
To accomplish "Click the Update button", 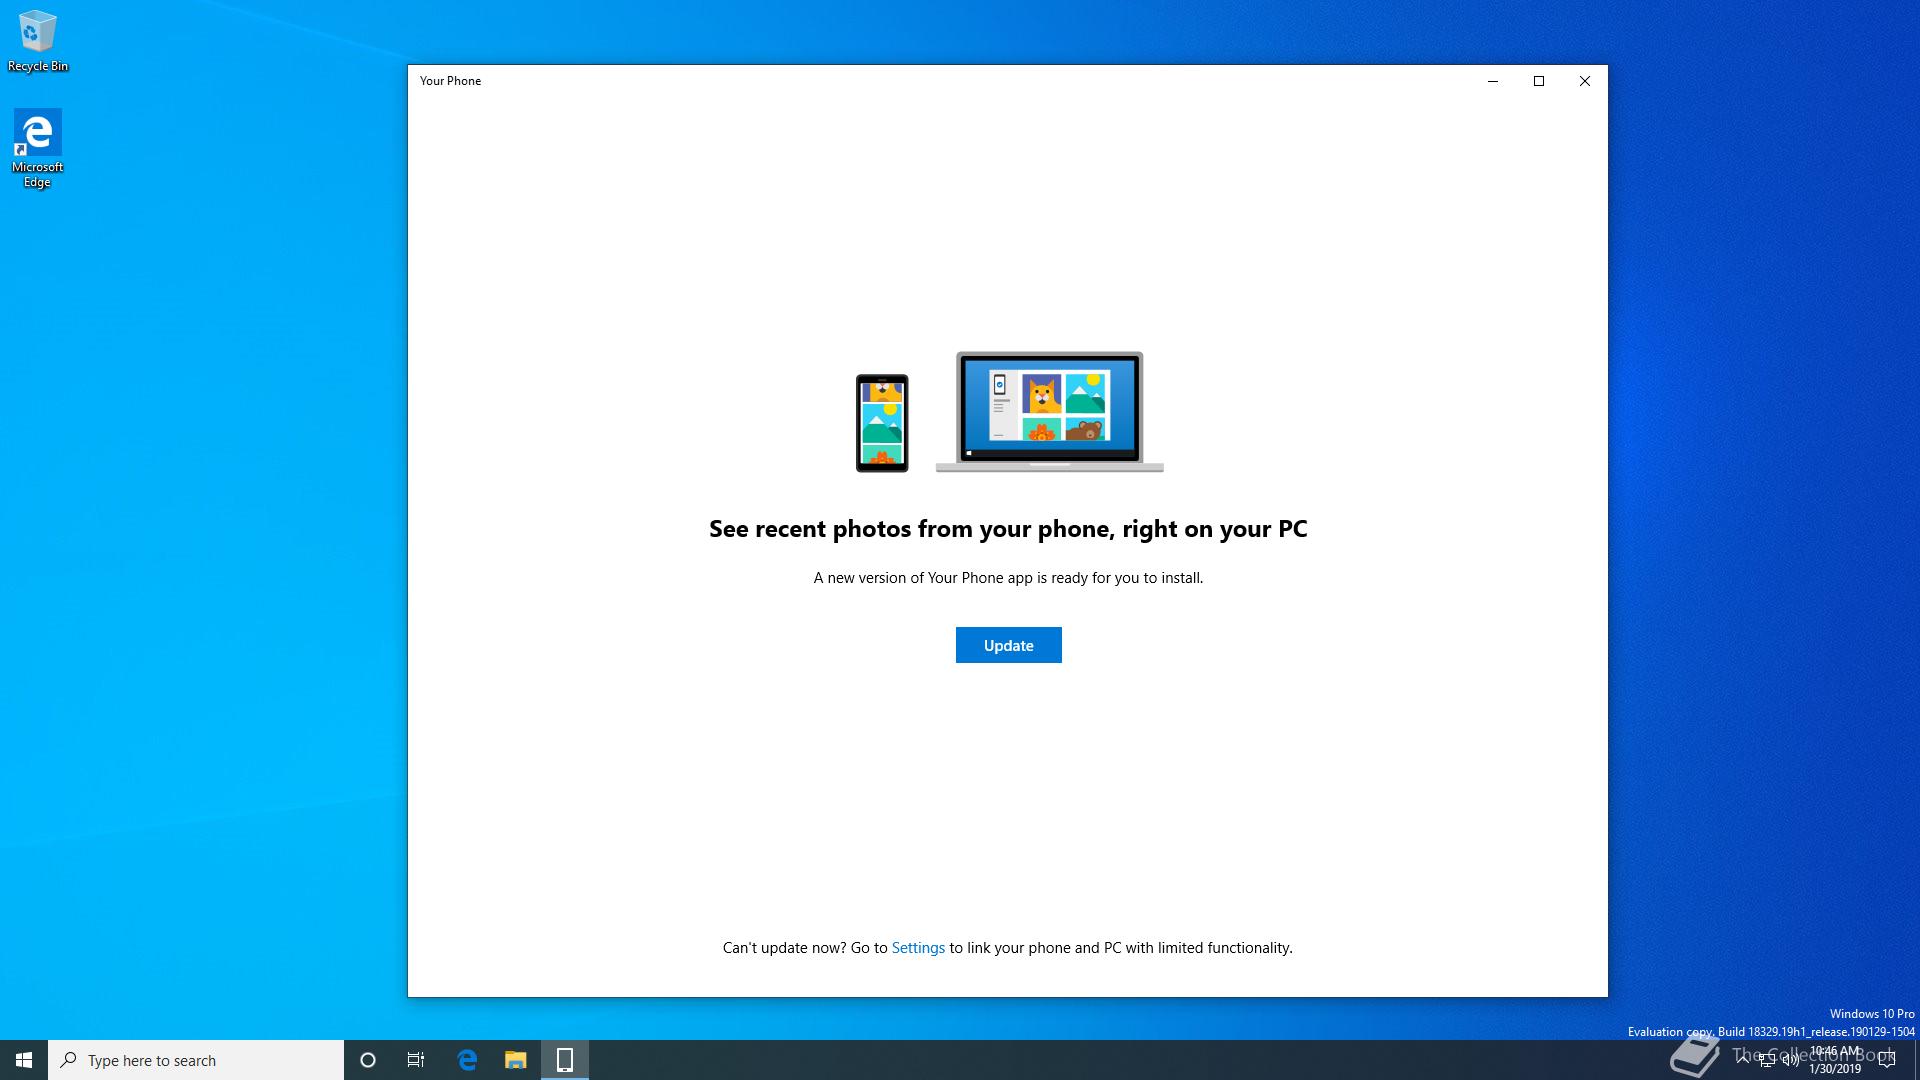I will point(1008,645).
